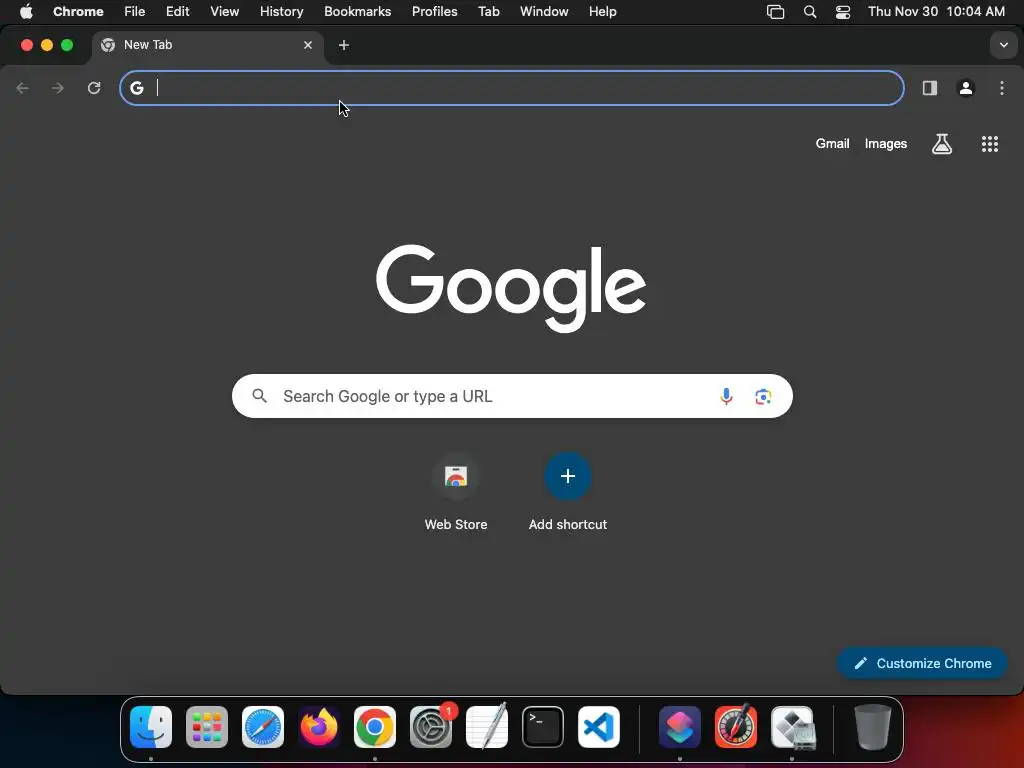The width and height of the screenshot is (1024, 768).
Task: Start voice search with microphone
Action: (x=726, y=396)
